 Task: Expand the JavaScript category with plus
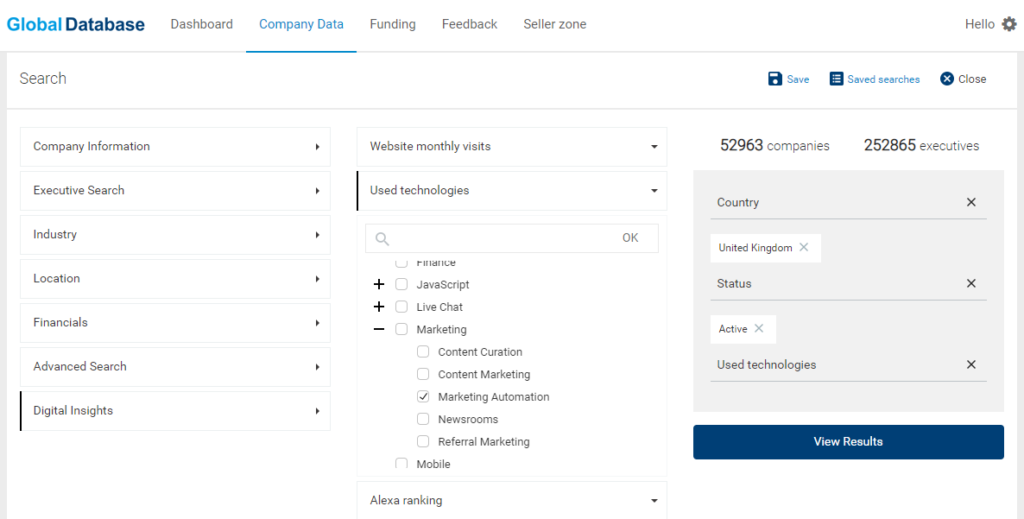pos(379,285)
